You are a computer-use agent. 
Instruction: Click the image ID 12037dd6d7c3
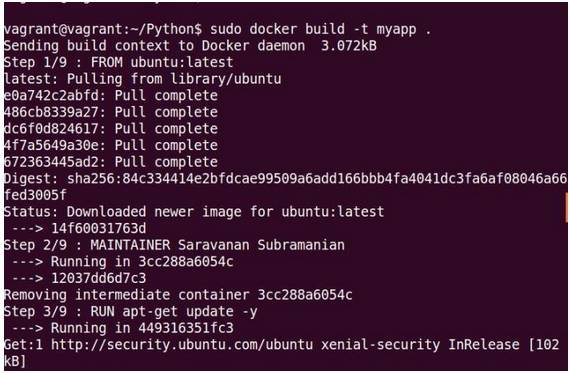tap(99, 278)
